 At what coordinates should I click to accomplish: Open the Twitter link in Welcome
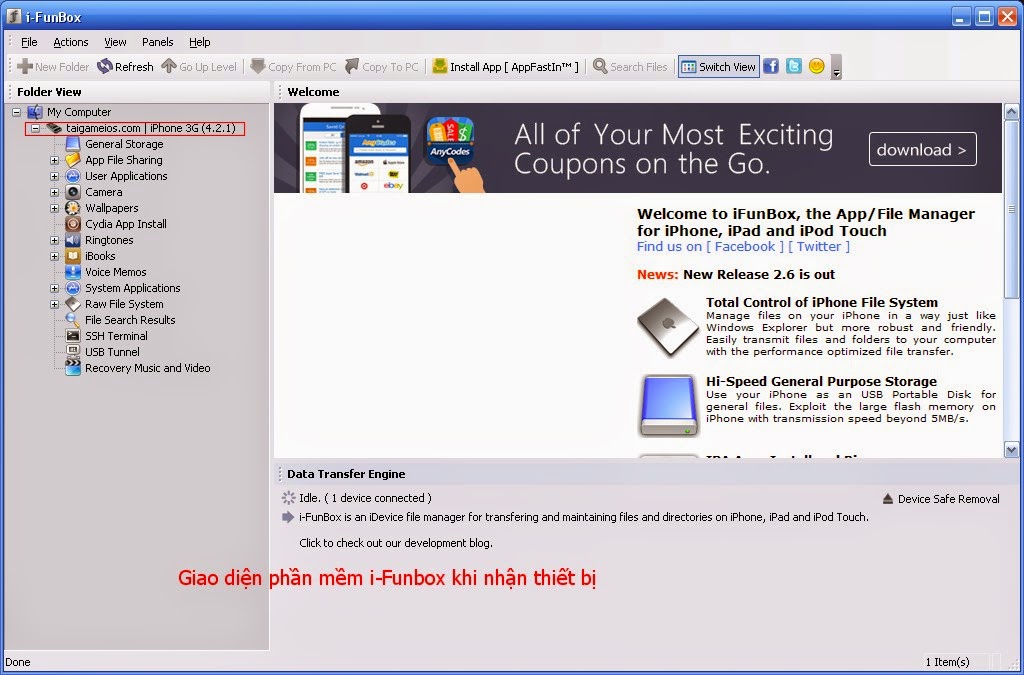pyautogui.click(x=819, y=247)
